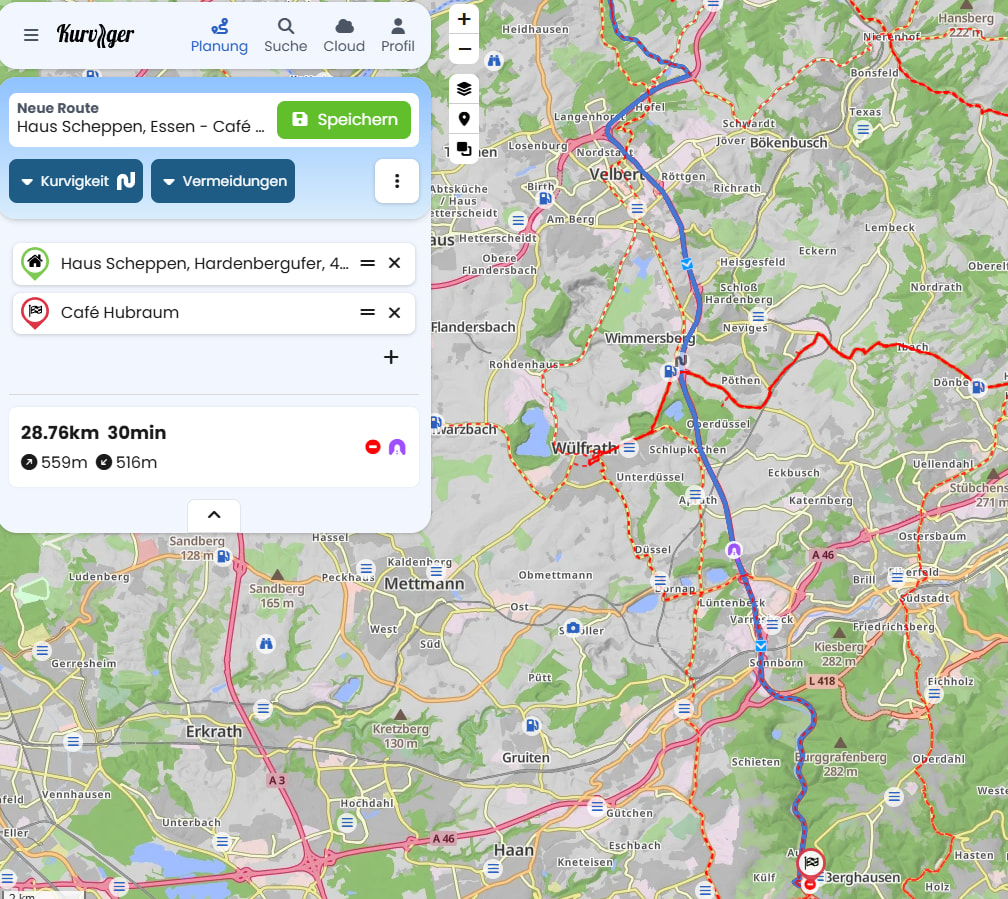The height and width of the screenshot is (899, 1008).
Task: Add a new waypoint with plus
Action: pos(391,357)
